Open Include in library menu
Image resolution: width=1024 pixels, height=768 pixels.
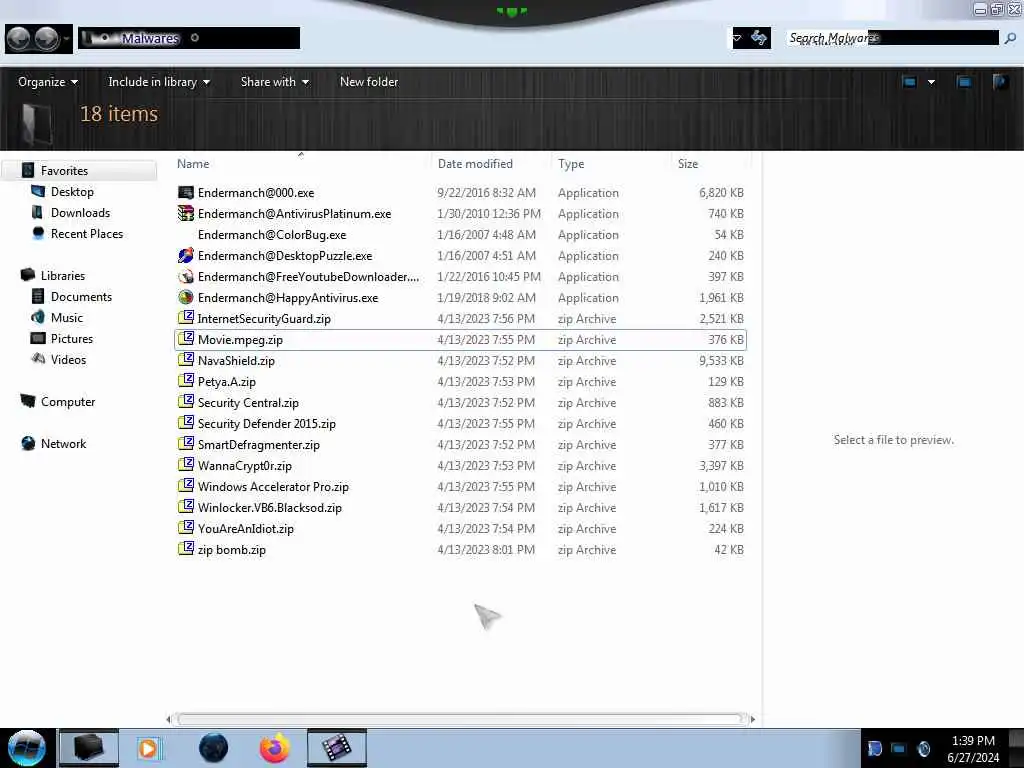159,82
